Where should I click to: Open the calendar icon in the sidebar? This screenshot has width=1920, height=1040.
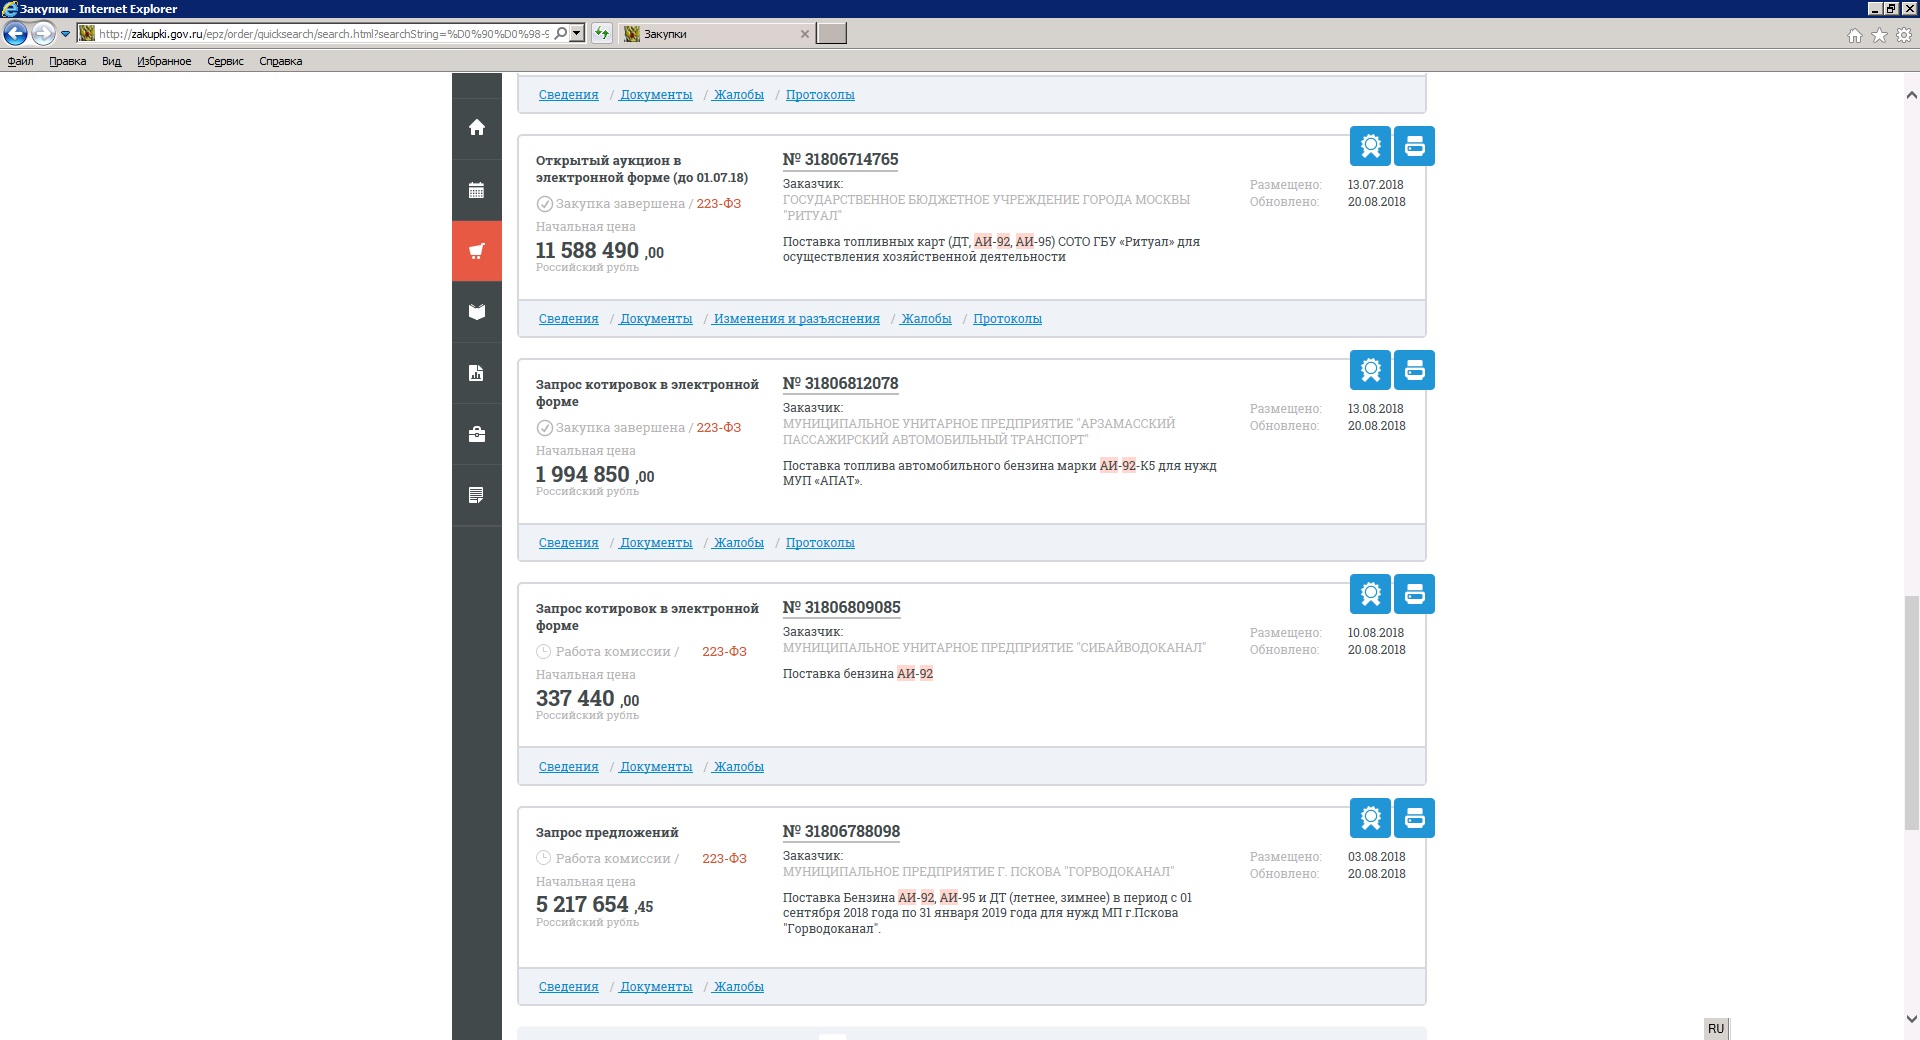[x=477, y=190]
